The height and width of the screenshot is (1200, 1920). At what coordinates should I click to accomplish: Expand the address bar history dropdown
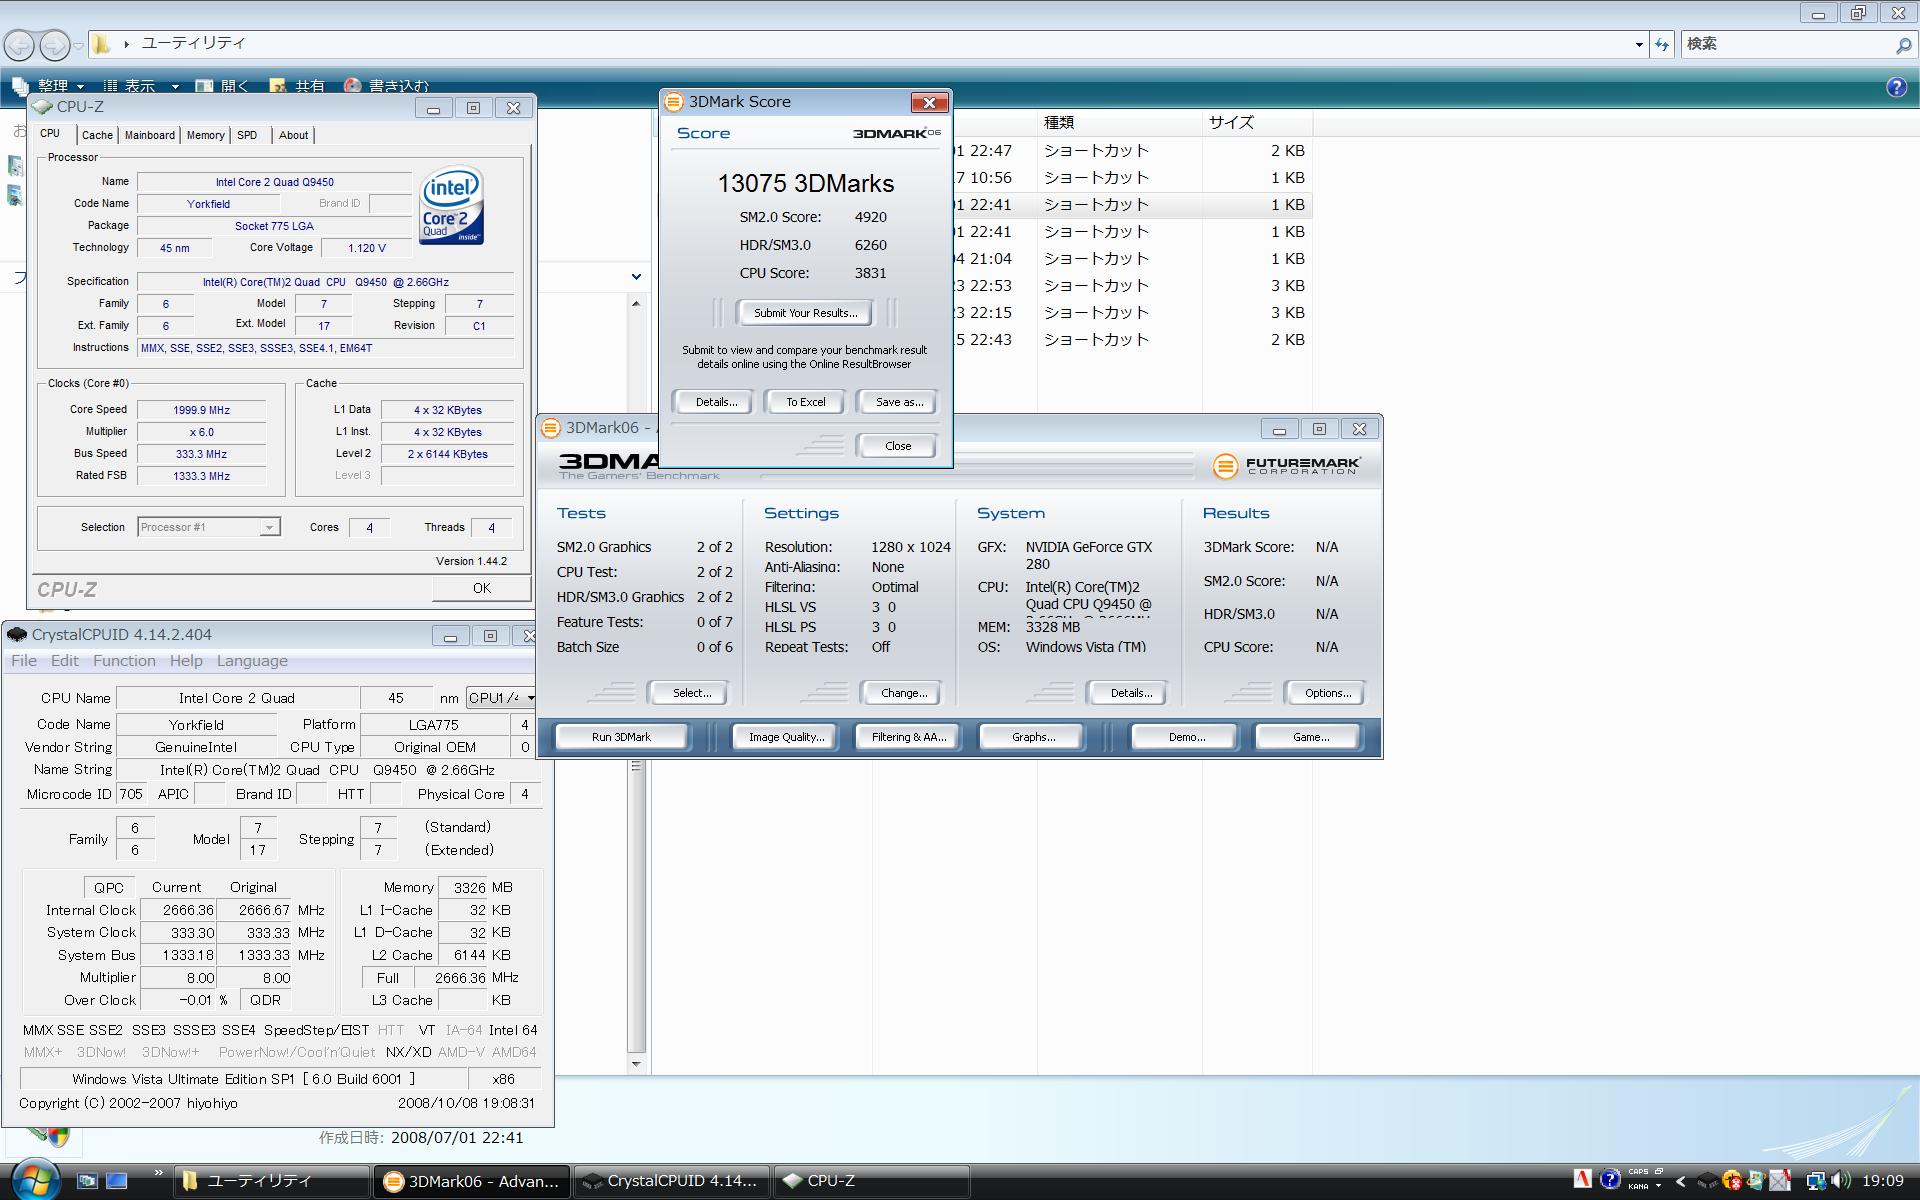(x=1639, y=44)
